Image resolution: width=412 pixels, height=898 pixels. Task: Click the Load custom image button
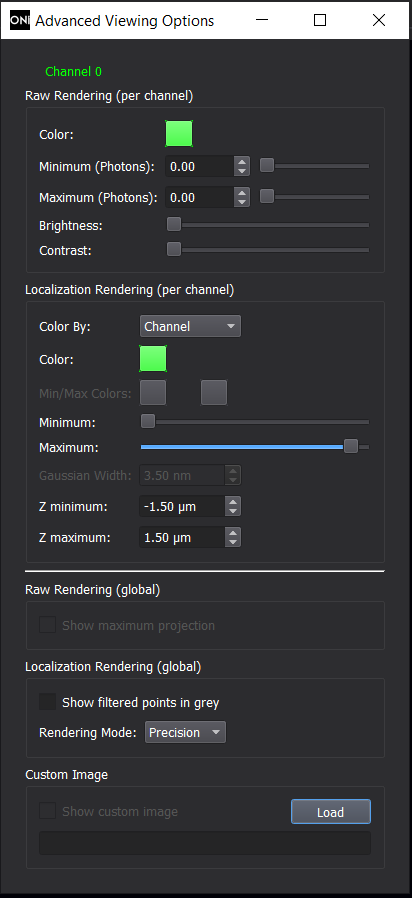pyautogui.click(x=331, y=812)
